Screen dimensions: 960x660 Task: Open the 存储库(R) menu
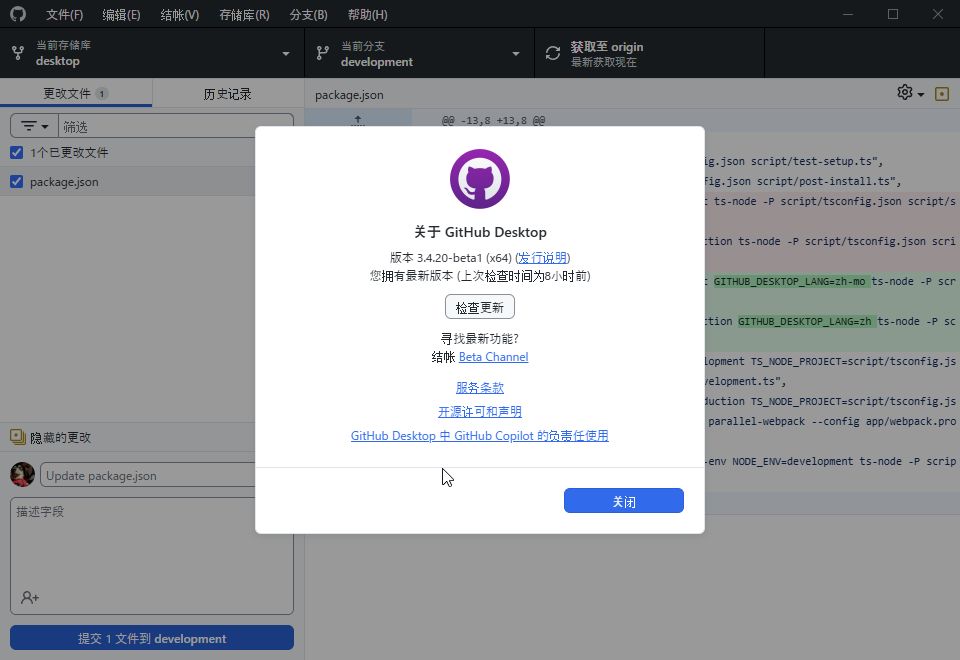point(244,15)
